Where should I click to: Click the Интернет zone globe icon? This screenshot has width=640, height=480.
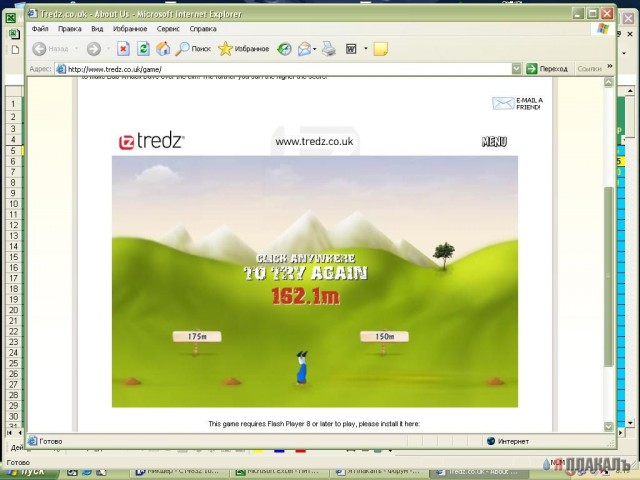pos(491,441)
